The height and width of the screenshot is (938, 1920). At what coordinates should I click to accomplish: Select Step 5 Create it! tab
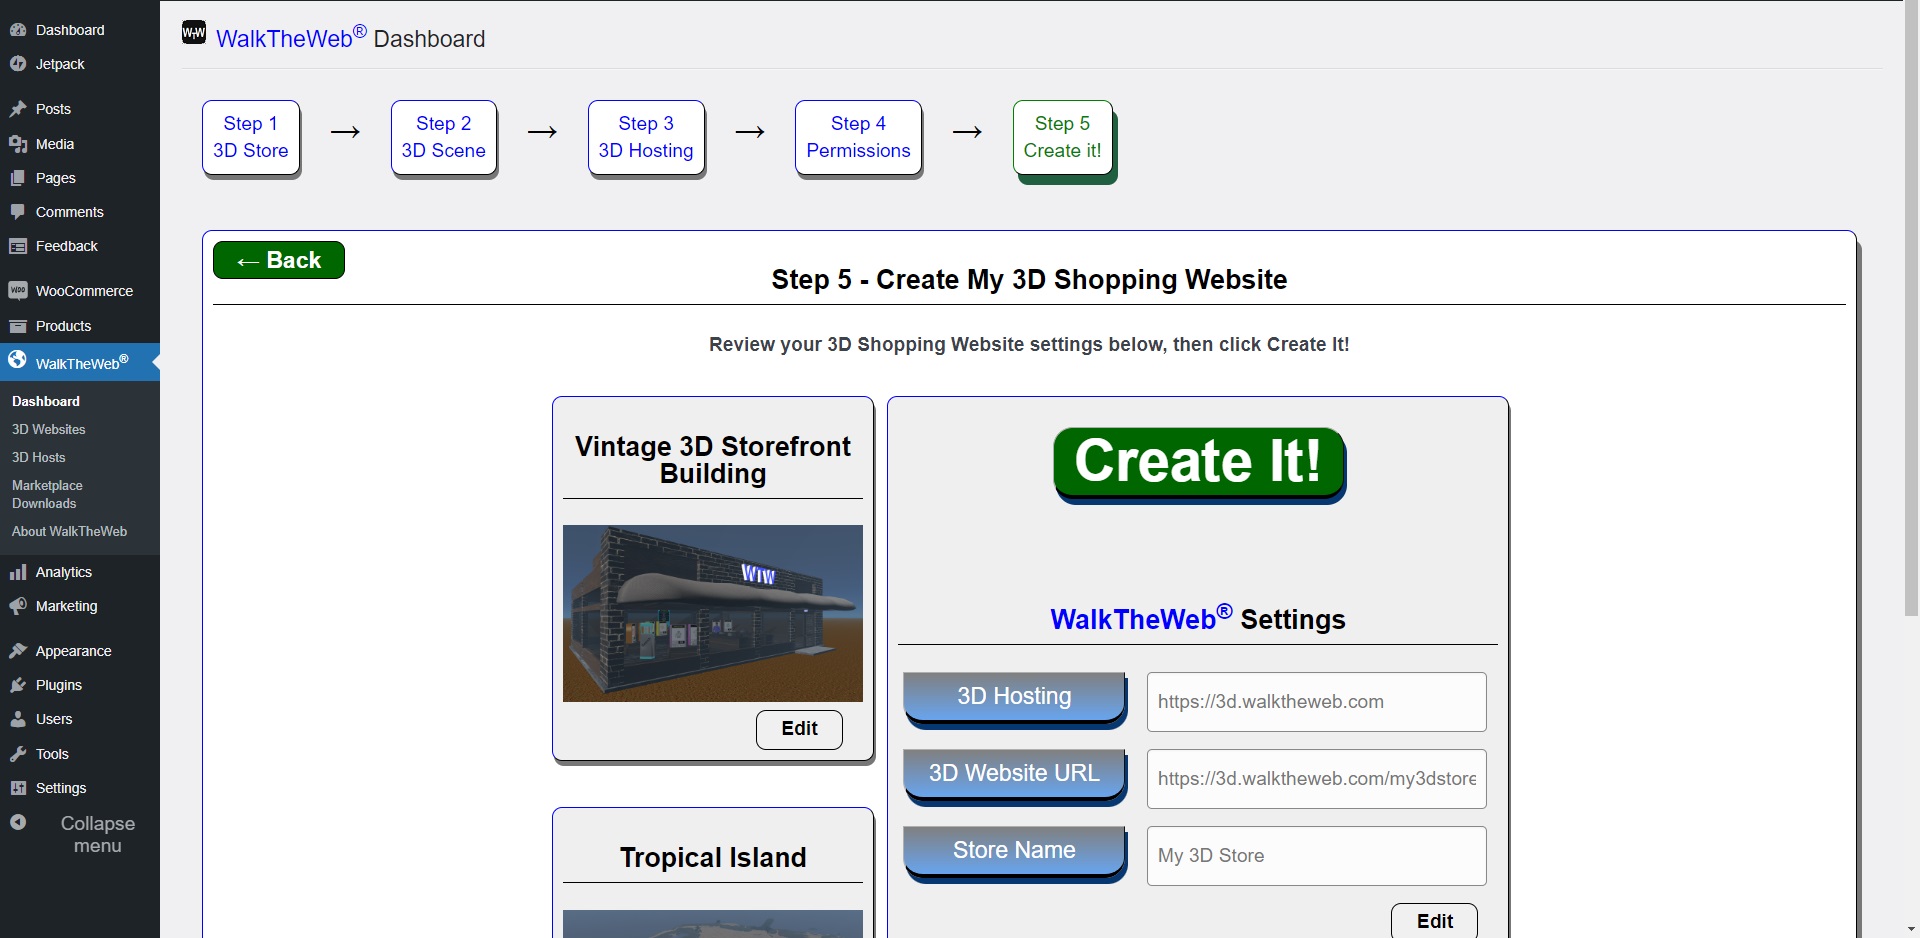click(1063, 137)
